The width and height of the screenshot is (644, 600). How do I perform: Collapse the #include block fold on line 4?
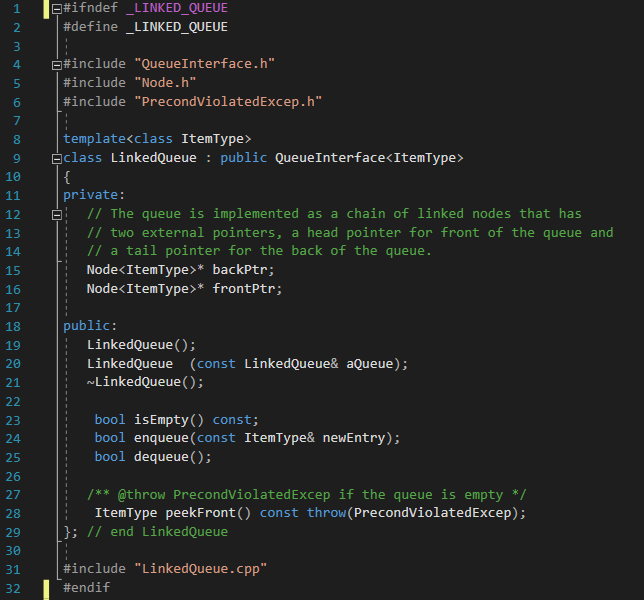[x=57, y=65]
